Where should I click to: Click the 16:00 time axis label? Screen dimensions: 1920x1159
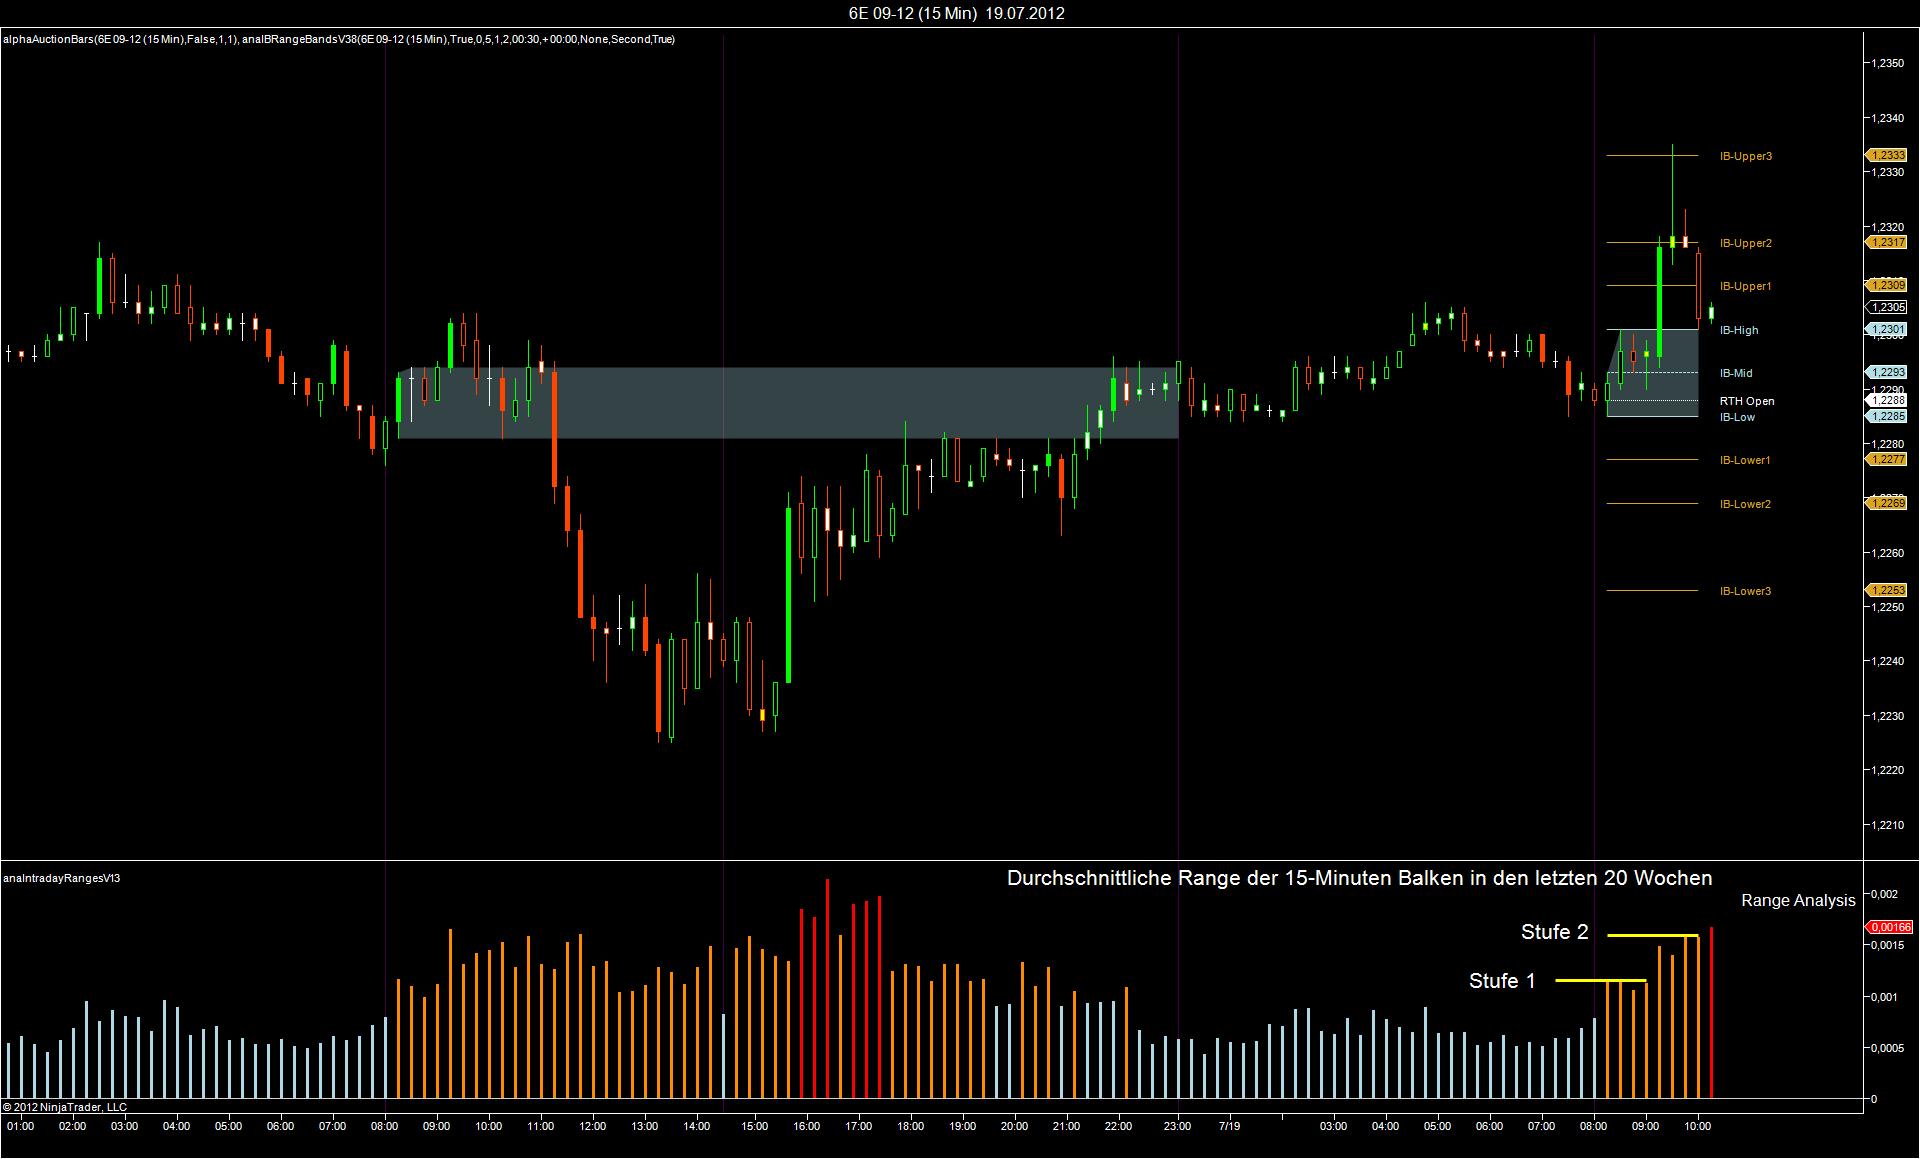coord(807,1126)
